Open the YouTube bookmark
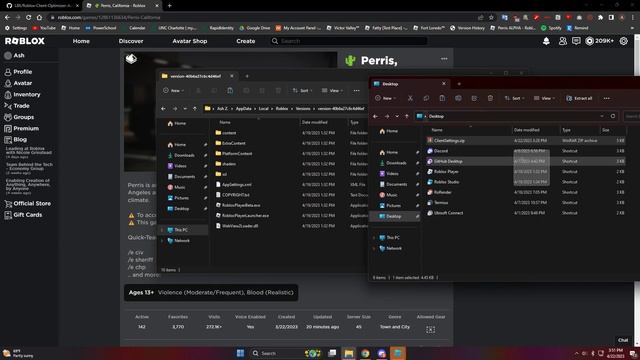This screenshot has height=360, width=640. point(44,28)
